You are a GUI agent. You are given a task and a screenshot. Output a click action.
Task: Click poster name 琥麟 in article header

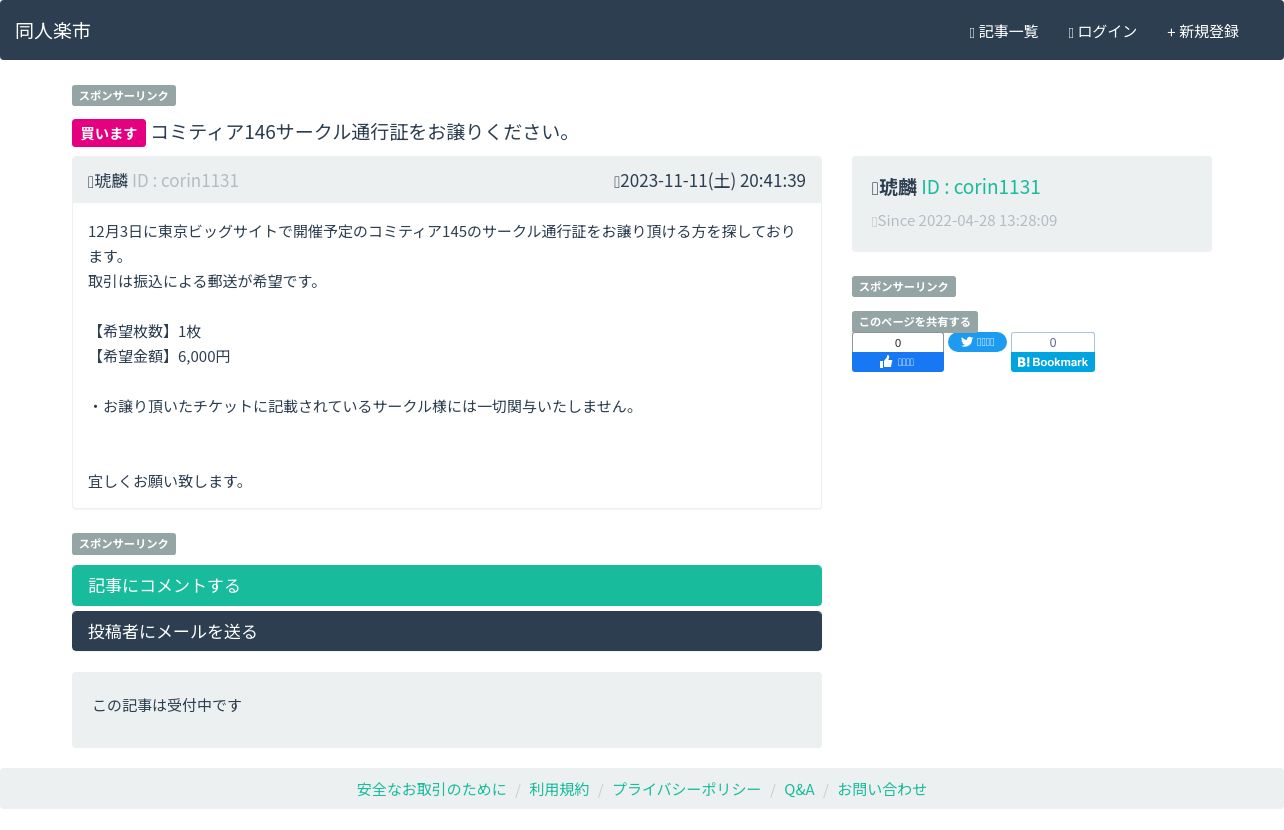coord(111,180)
